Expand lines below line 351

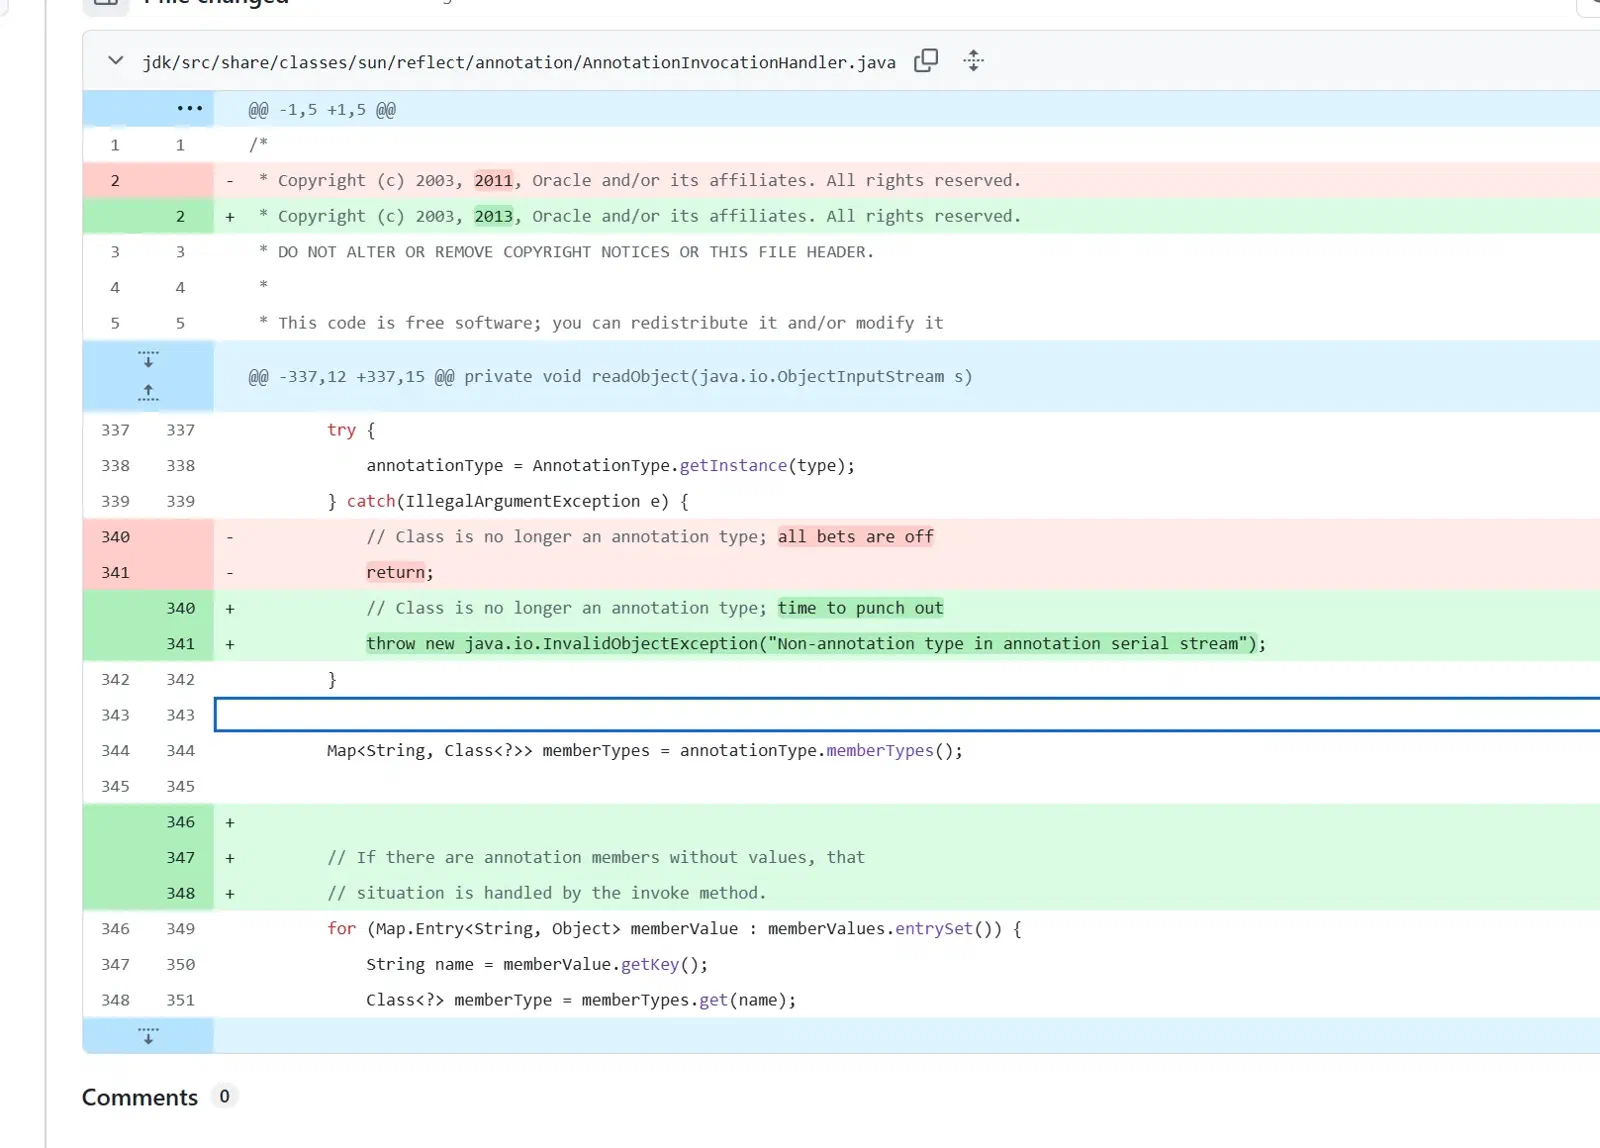point(148,1035)
